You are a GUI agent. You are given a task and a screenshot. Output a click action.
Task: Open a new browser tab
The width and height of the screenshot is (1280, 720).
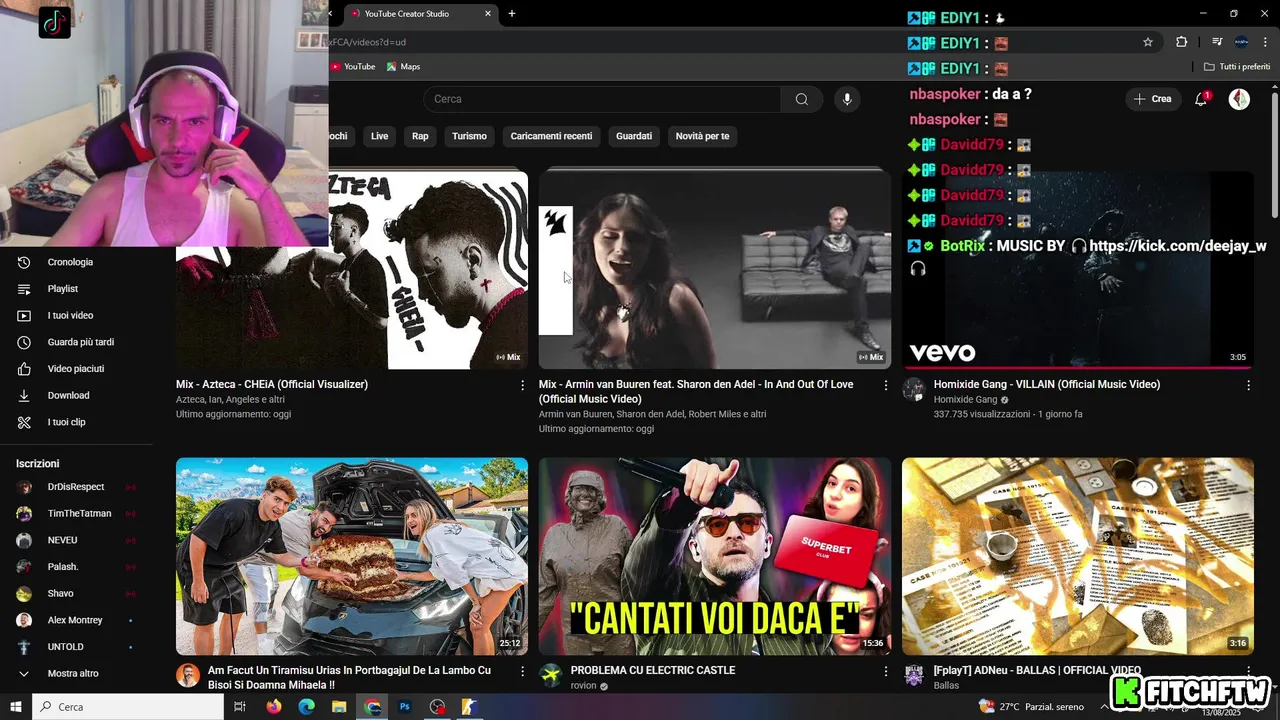click(512, 14)
